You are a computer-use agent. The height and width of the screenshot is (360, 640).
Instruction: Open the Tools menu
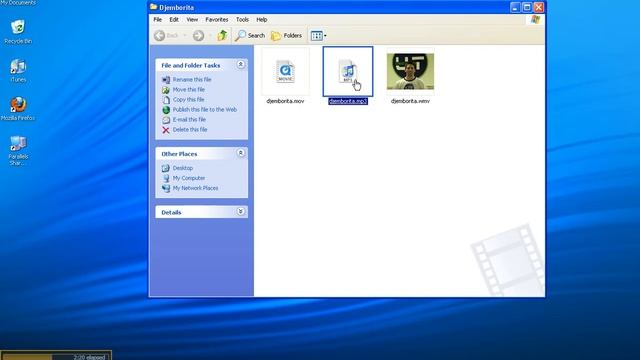pos(242,20)
